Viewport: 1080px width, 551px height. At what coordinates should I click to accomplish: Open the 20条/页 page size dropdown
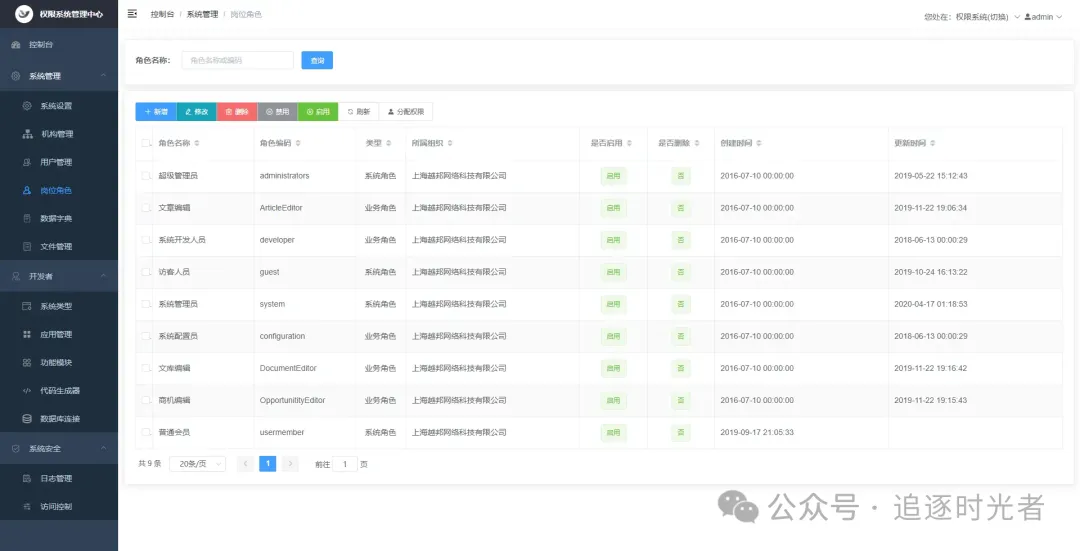[x=198, y=464]
